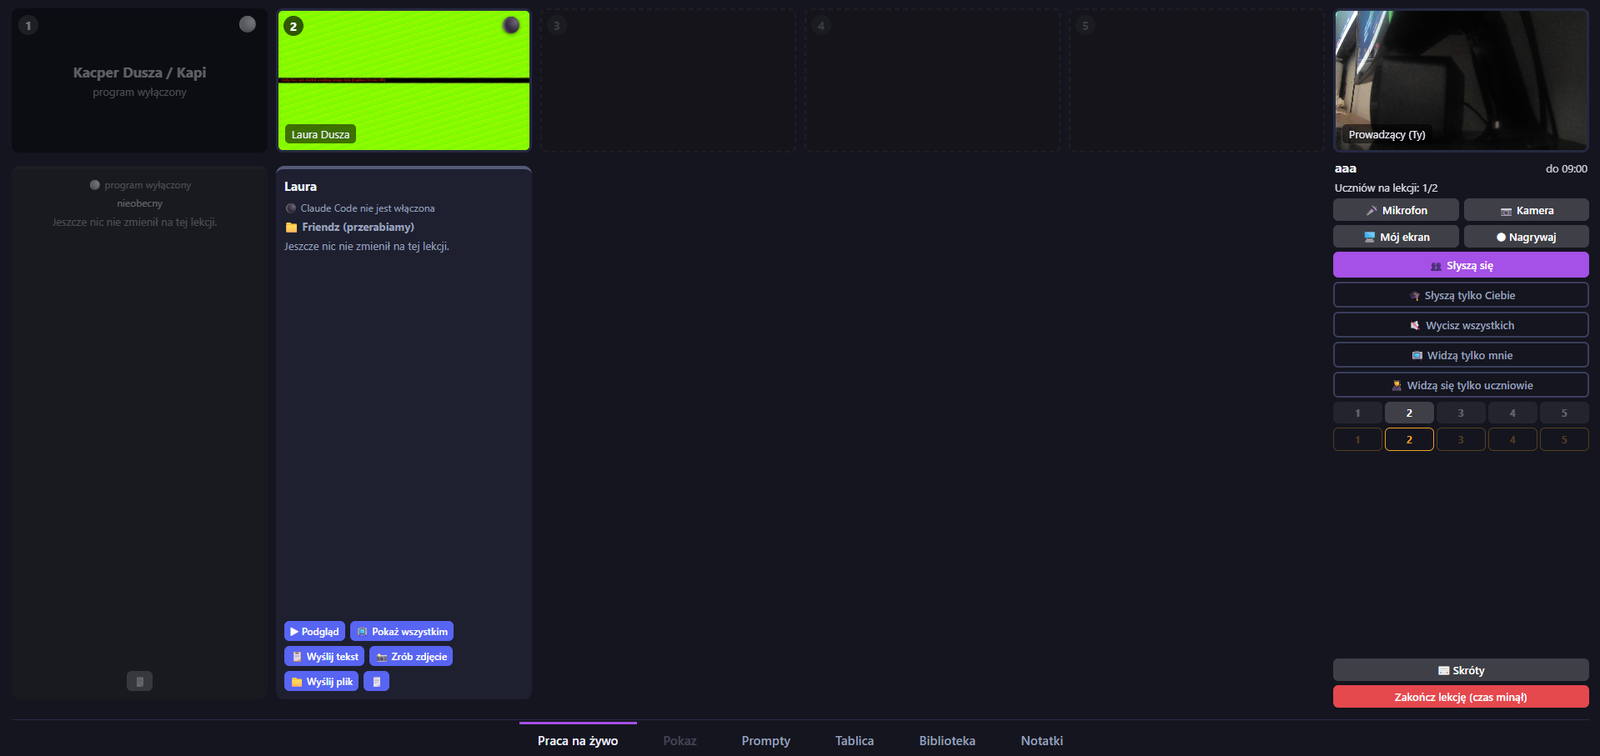Select Słyszą tylko Ciebie mode
The height and width of the screenshot is (756, 1600).
click(1461, 295)
